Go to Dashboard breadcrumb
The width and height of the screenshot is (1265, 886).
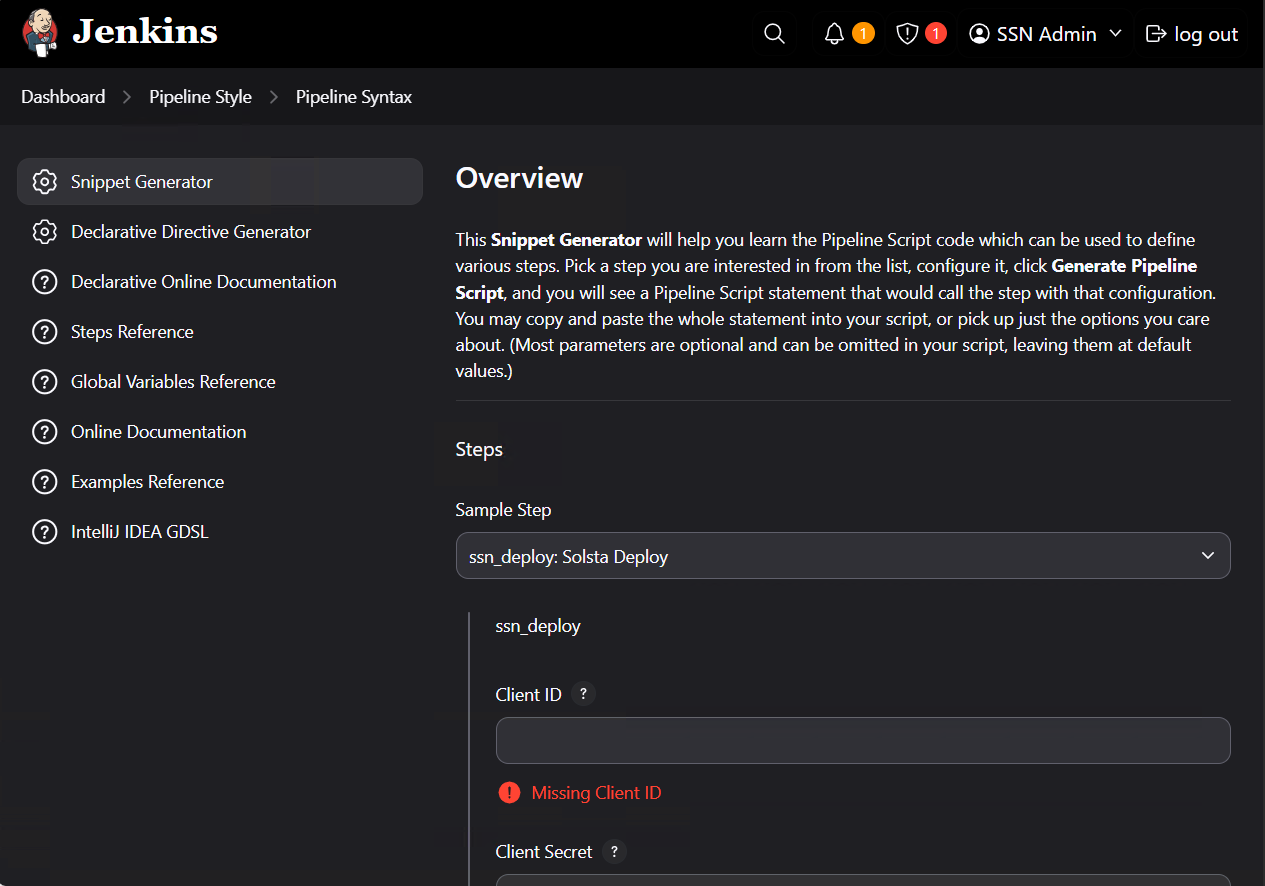click(63, 97)
